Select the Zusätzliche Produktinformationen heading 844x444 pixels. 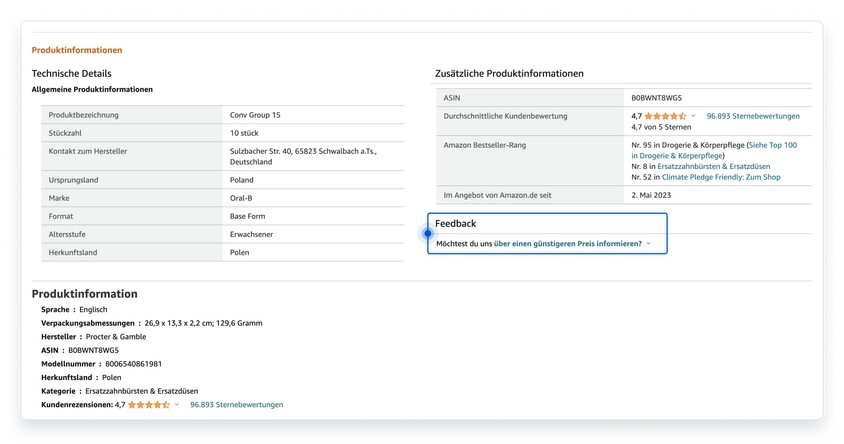click(509, 74)
